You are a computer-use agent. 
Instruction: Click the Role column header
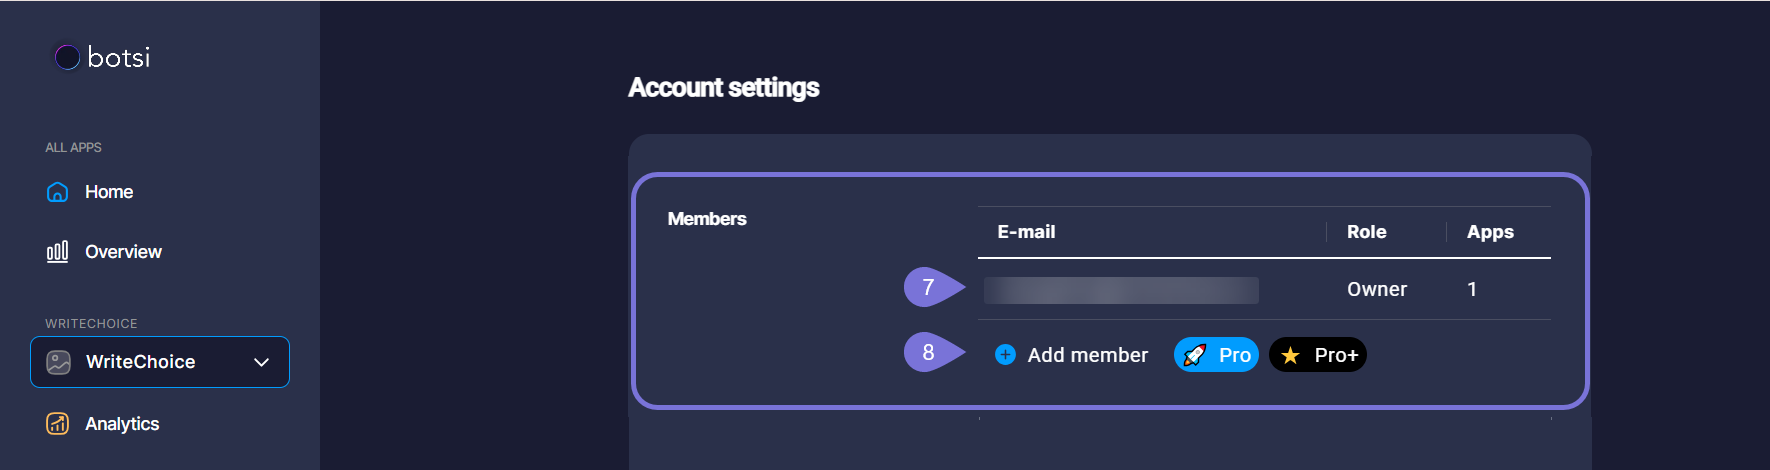click(x=1366, y=232)
